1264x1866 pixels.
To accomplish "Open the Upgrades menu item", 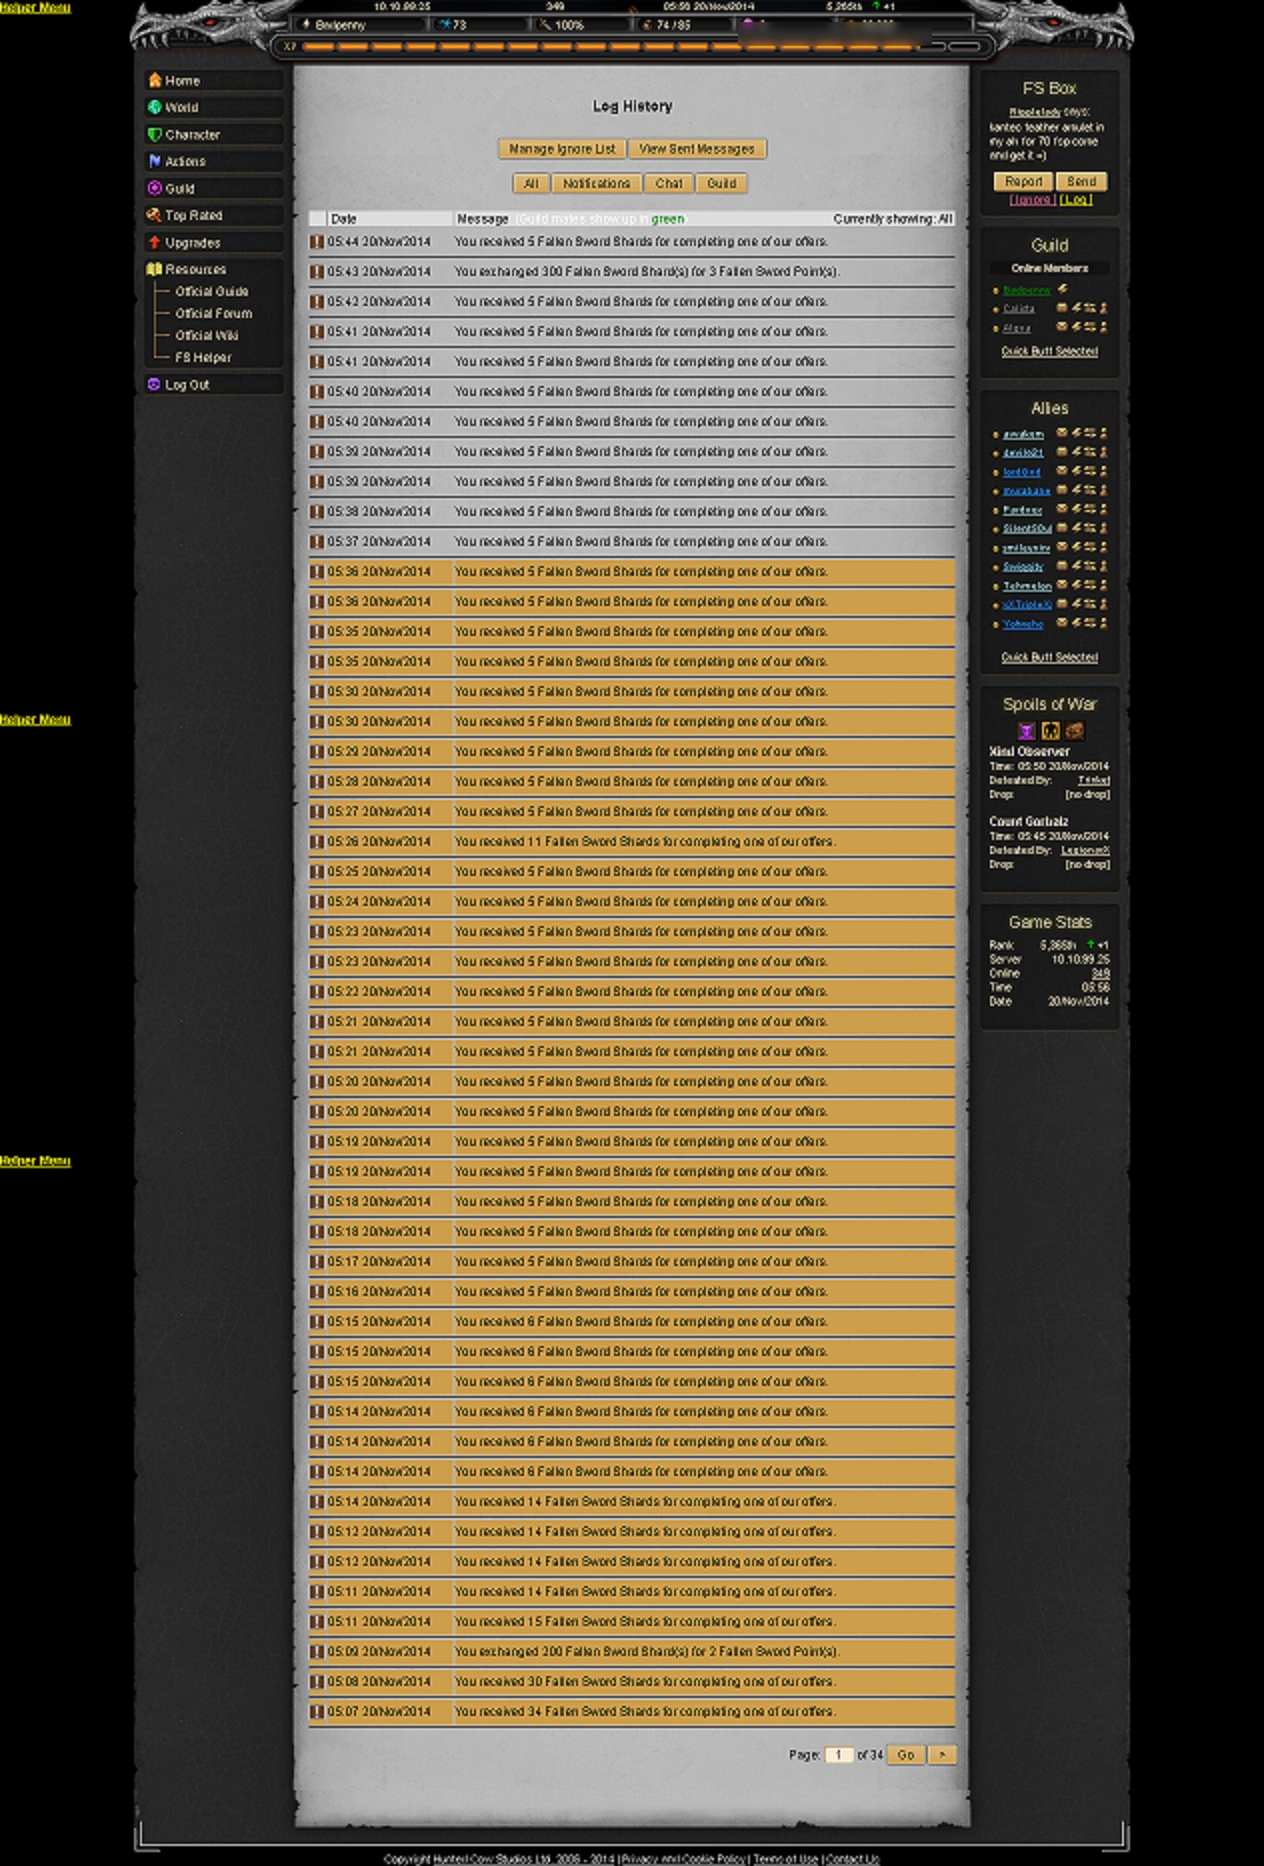I will pyautogui.click(x=212, y=243).
